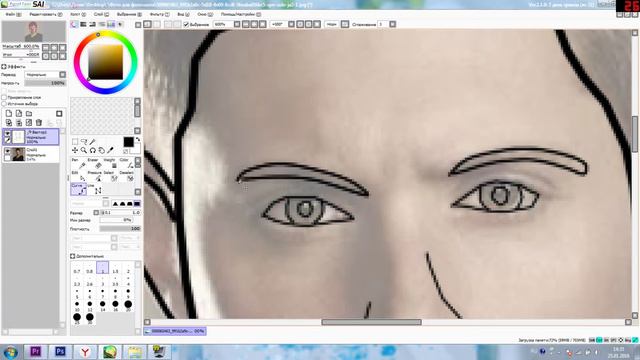The height and width of the screenshot is (360, 640).
Task: Pick the lasso selection tool
Action: click(84, 142)
